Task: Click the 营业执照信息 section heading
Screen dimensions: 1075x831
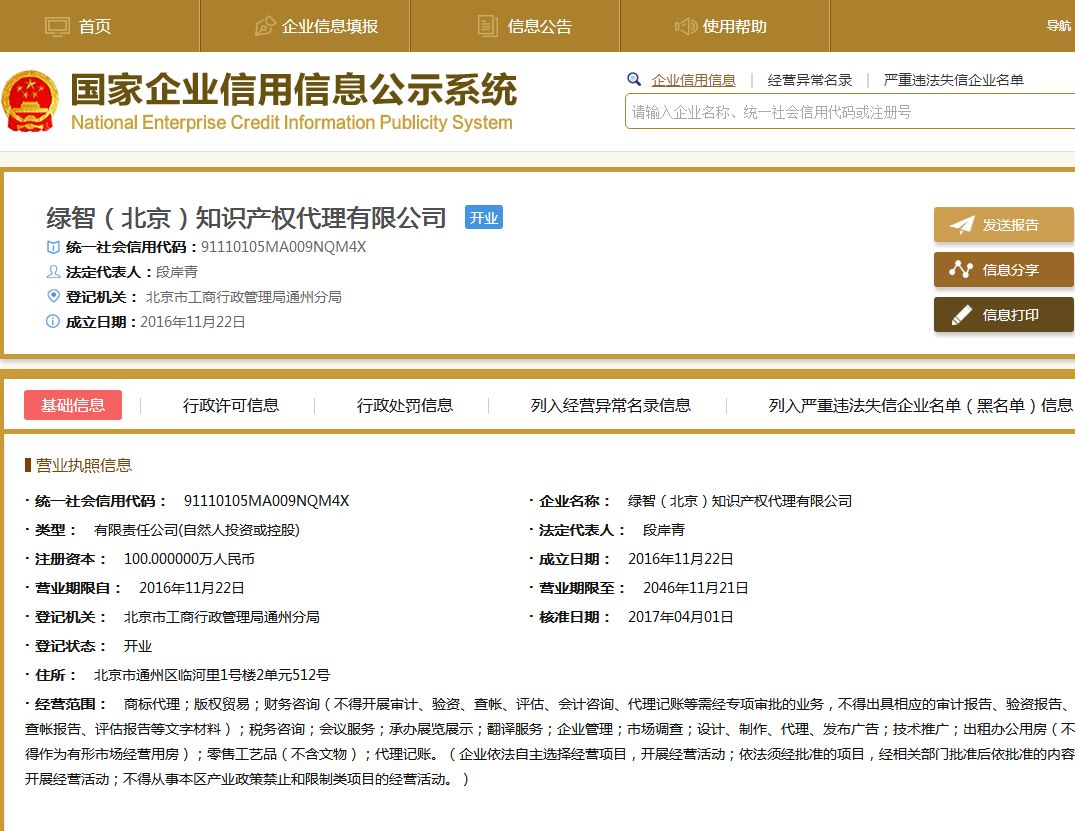Action: pyautogui.click(x=84, y=466)
